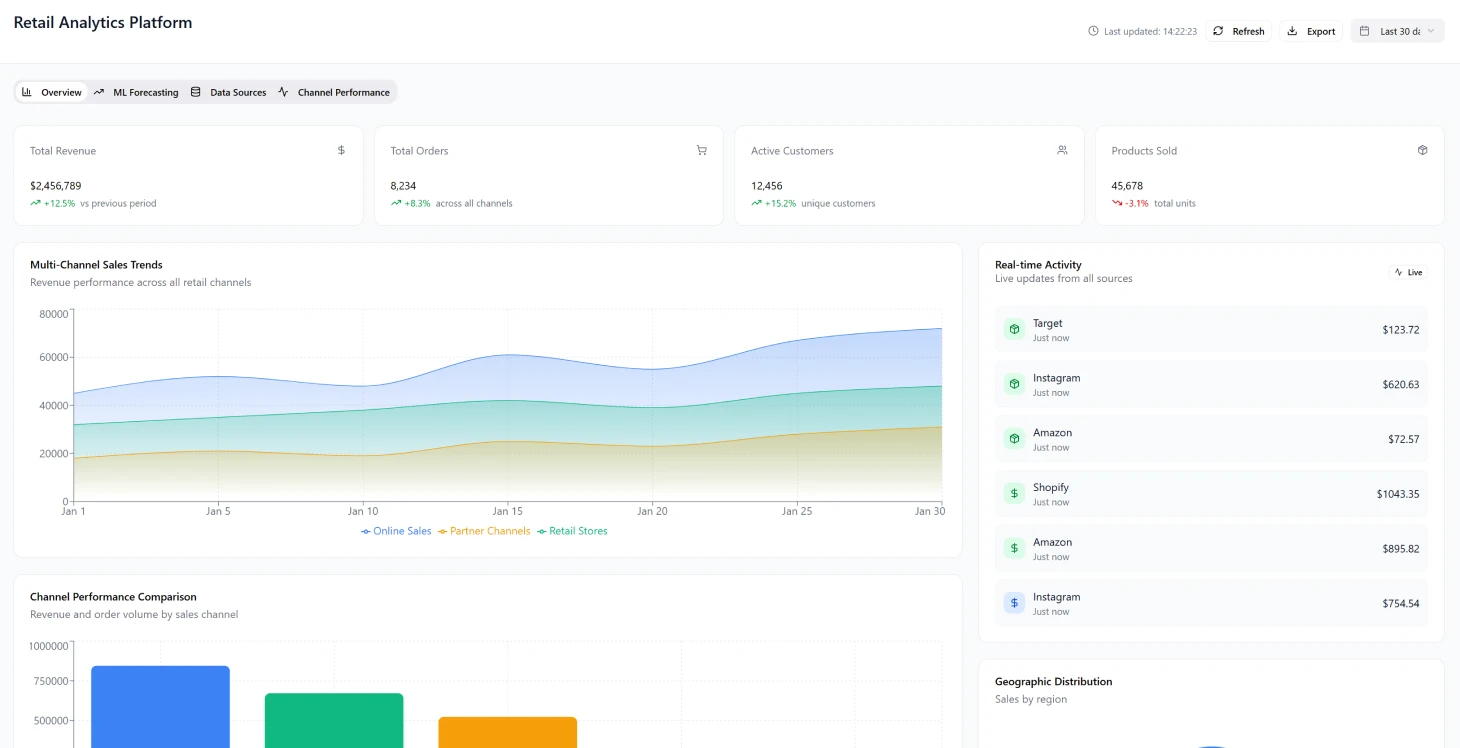The width and height of the screenshot is (1460, 748).
Task: Click the package icon on Products Sold card
Action: point(1422,150)
